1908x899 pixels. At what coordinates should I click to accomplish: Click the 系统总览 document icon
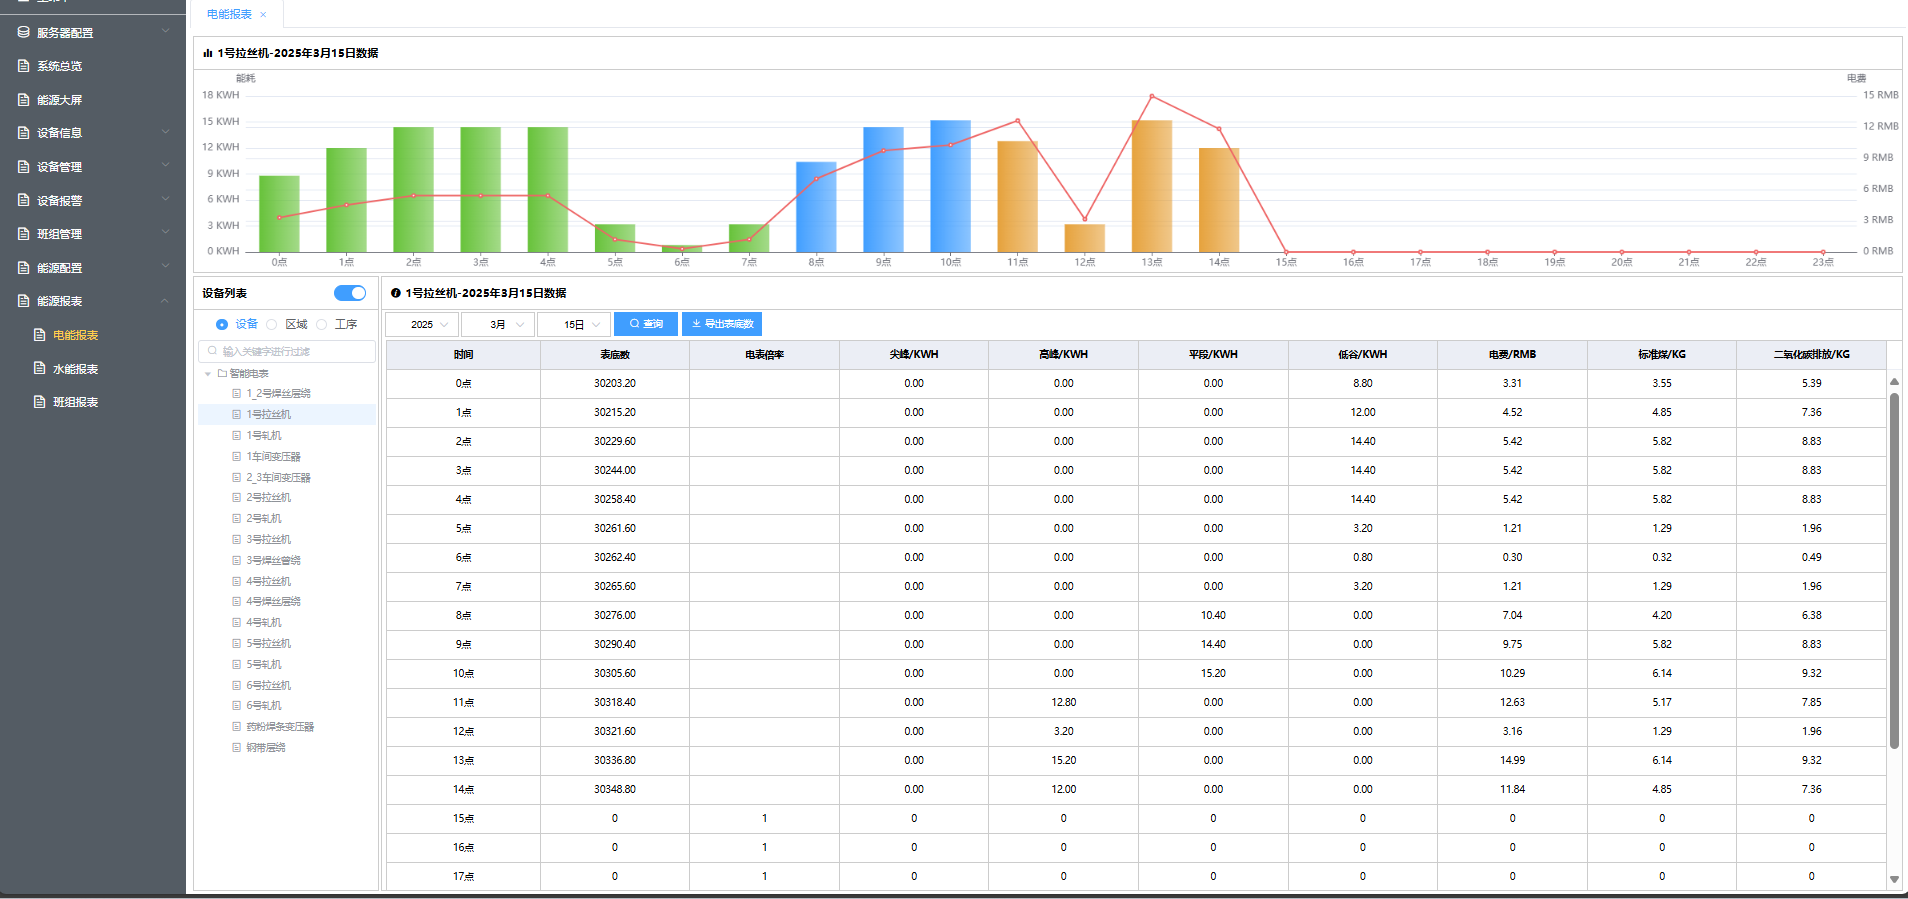24,66
